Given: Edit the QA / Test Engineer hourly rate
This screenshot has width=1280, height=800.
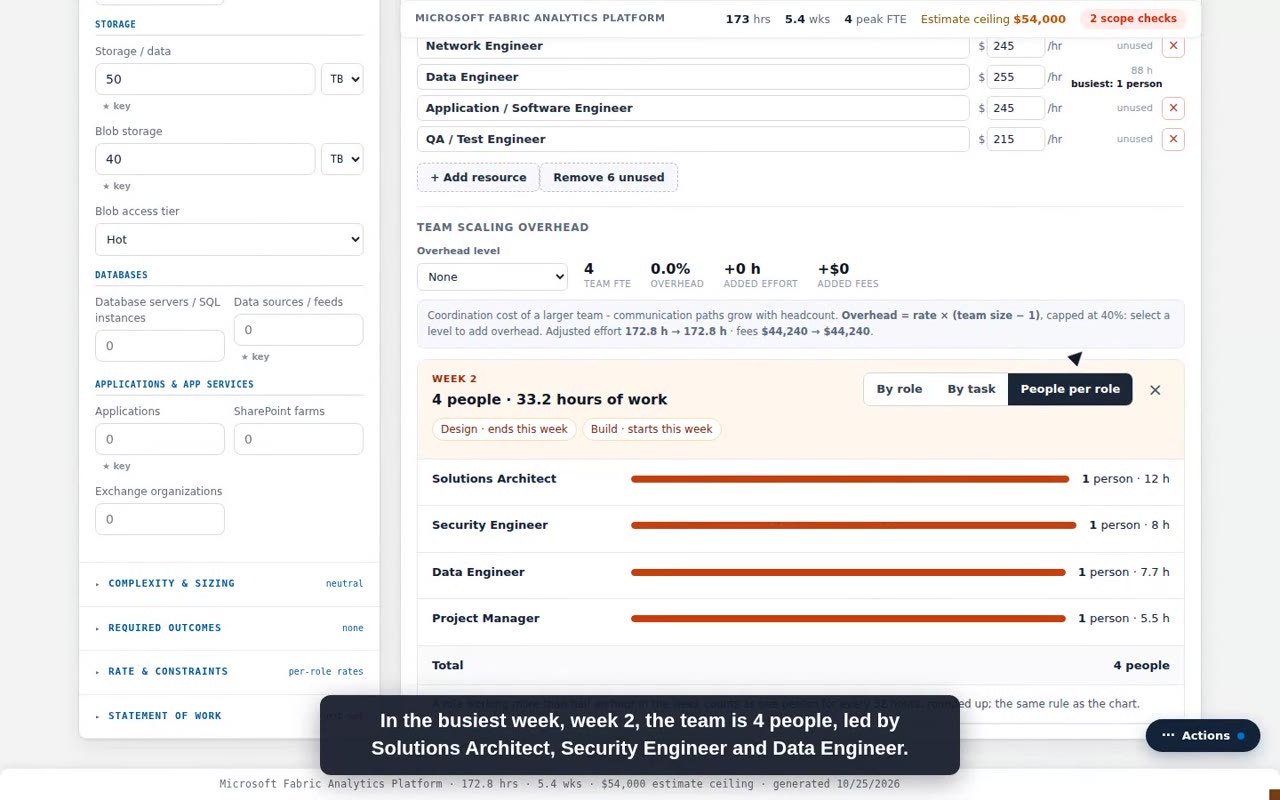Looking at the screenshot, I should [x=1015, y=139].
